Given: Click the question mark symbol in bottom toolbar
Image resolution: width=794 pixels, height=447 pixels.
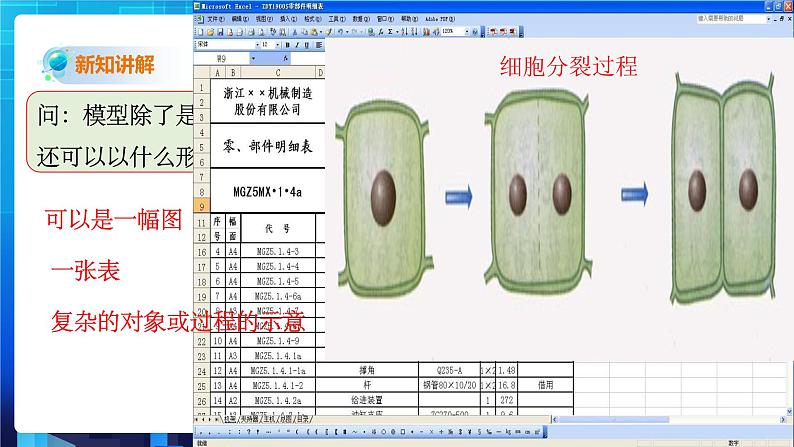Looking at the screenshot, I should point(249,432).
